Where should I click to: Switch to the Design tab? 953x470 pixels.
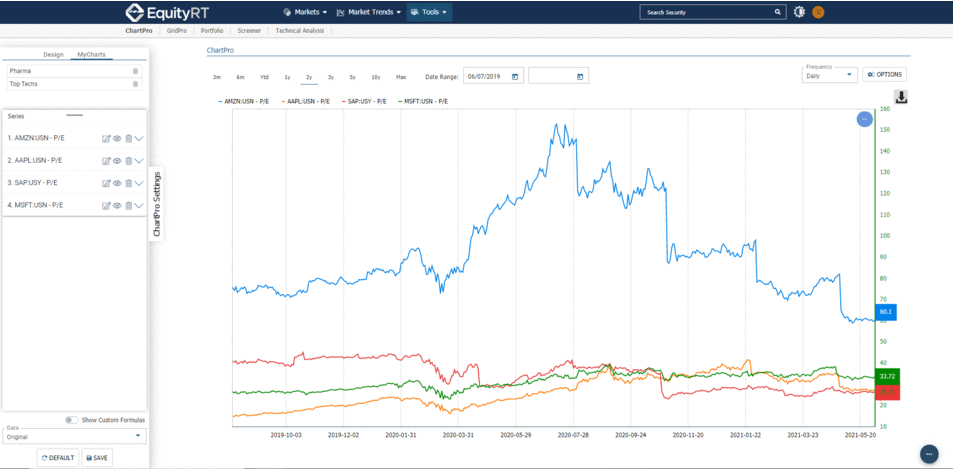(x=53, y=55)
